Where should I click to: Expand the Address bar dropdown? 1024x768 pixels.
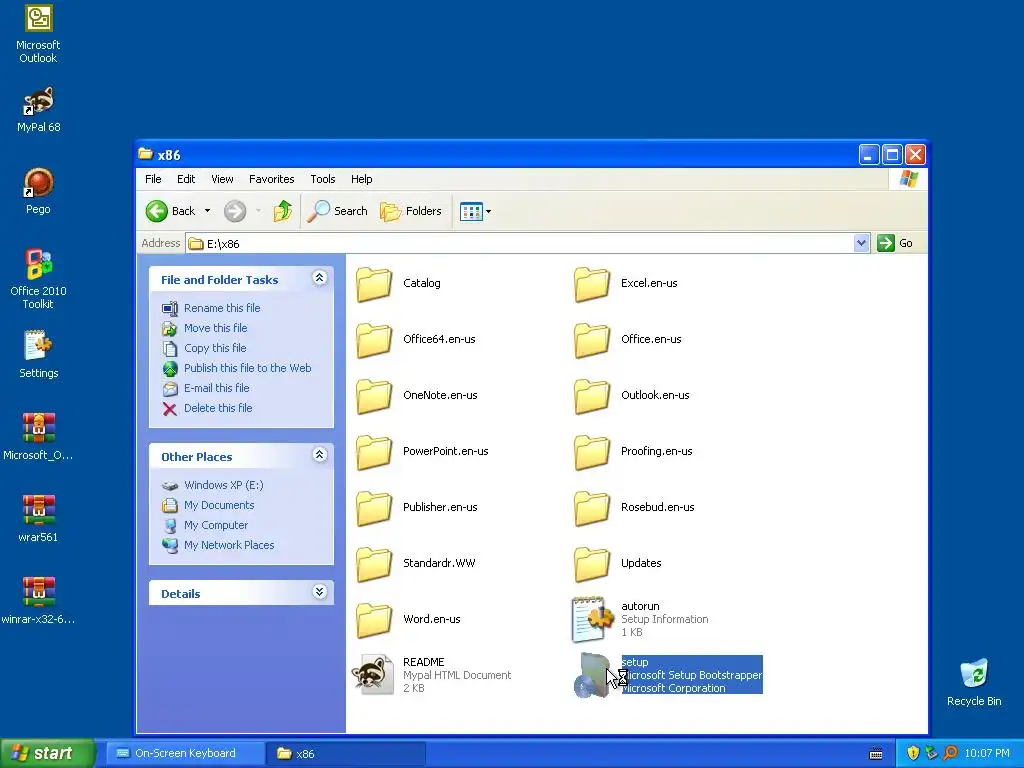(861, 244)
